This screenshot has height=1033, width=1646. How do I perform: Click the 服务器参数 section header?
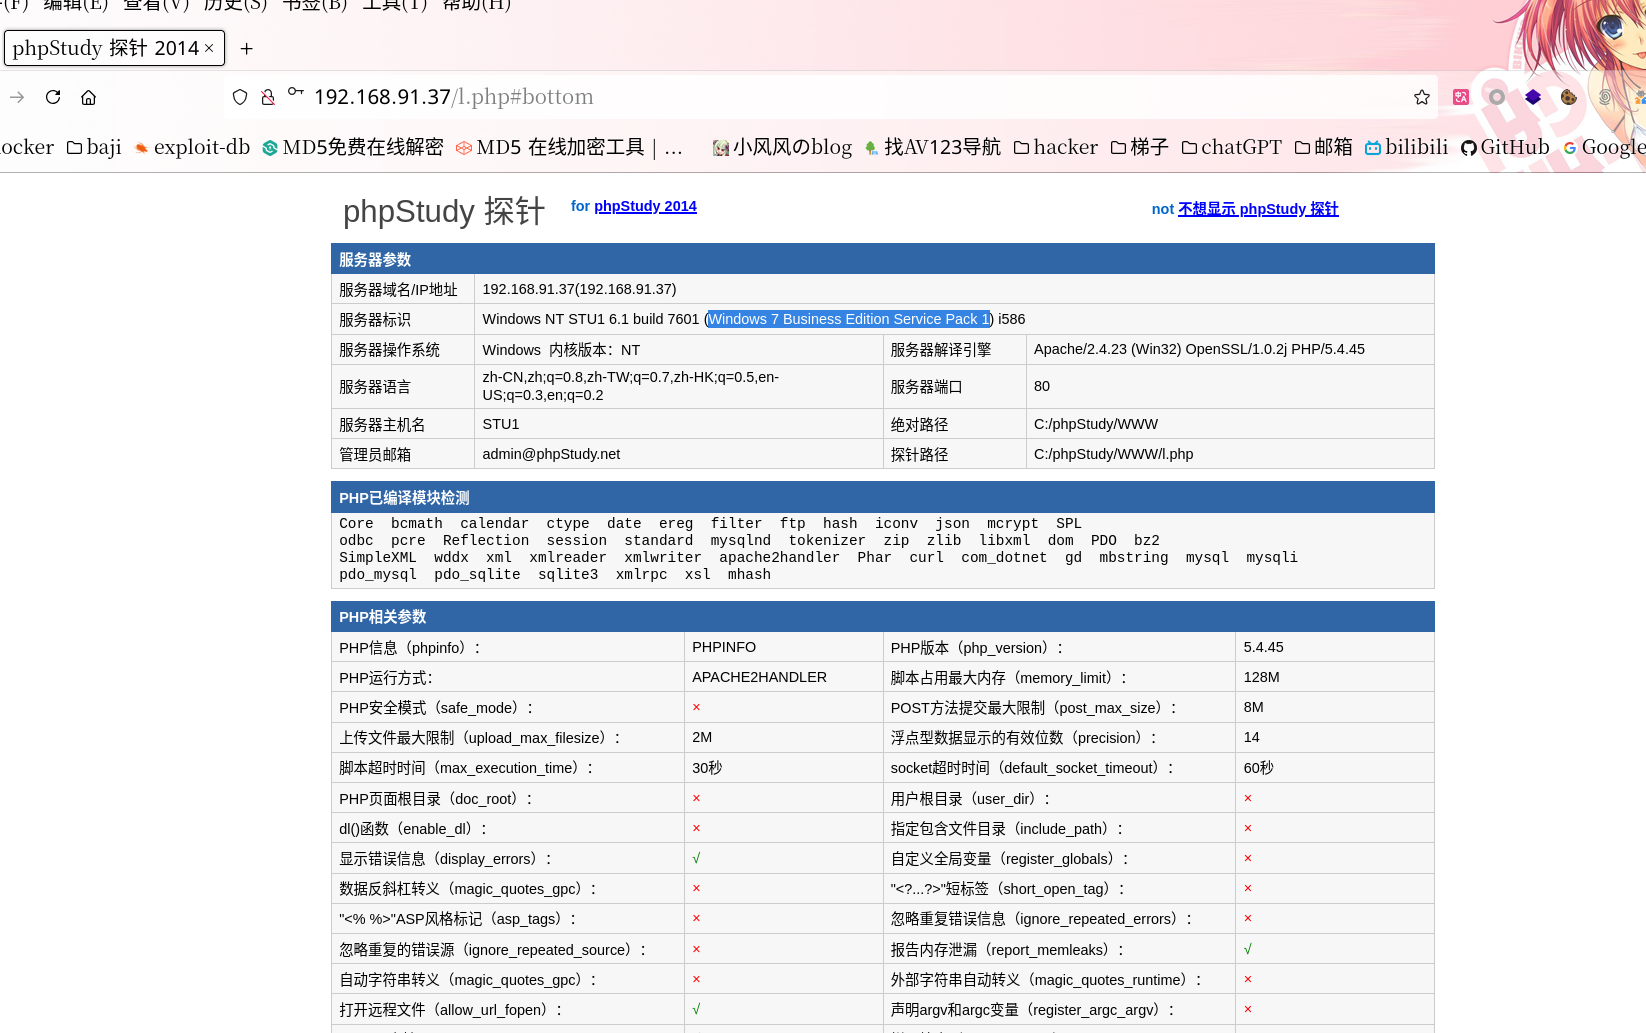[x=883, y=259]
